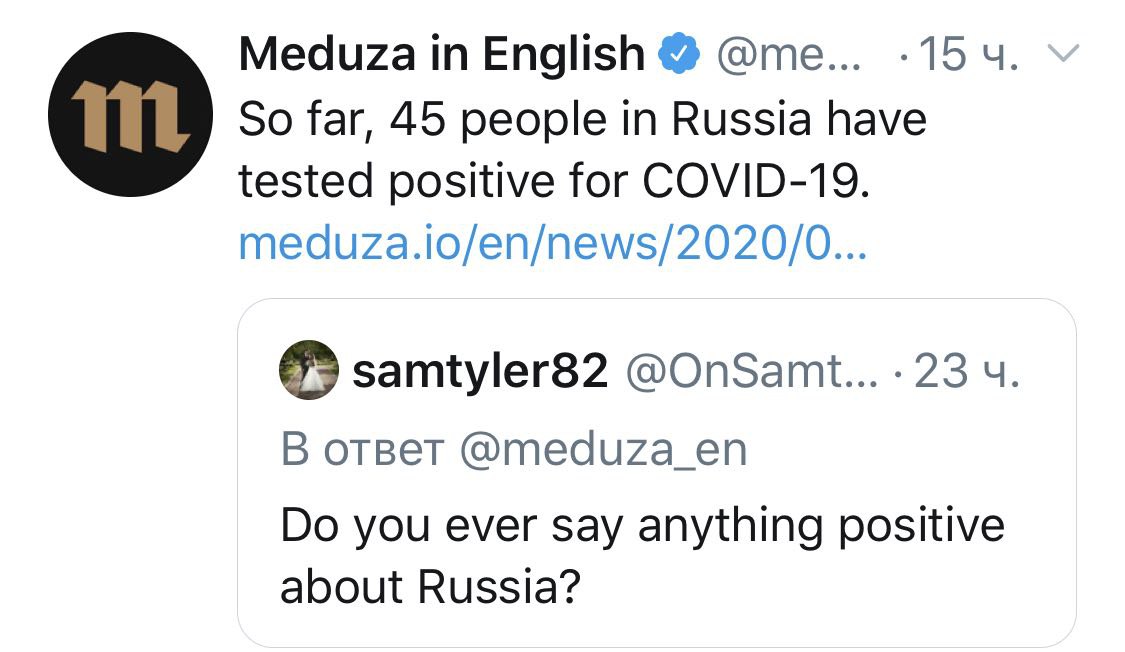Screen dimensions: 1125x652
Task: Click the Meduza in English display name
Action: [x=442, y=55]
